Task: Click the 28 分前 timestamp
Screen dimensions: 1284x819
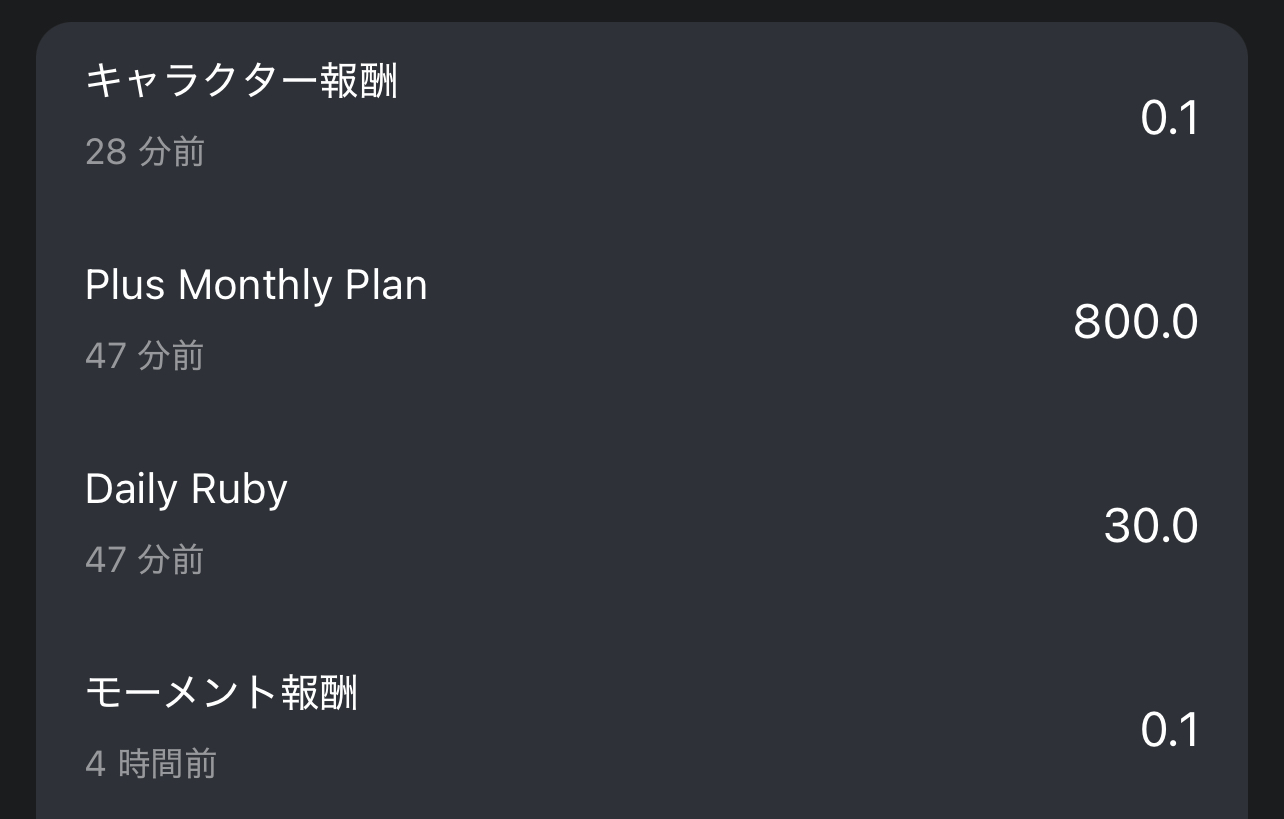Action: click(145, 152)
